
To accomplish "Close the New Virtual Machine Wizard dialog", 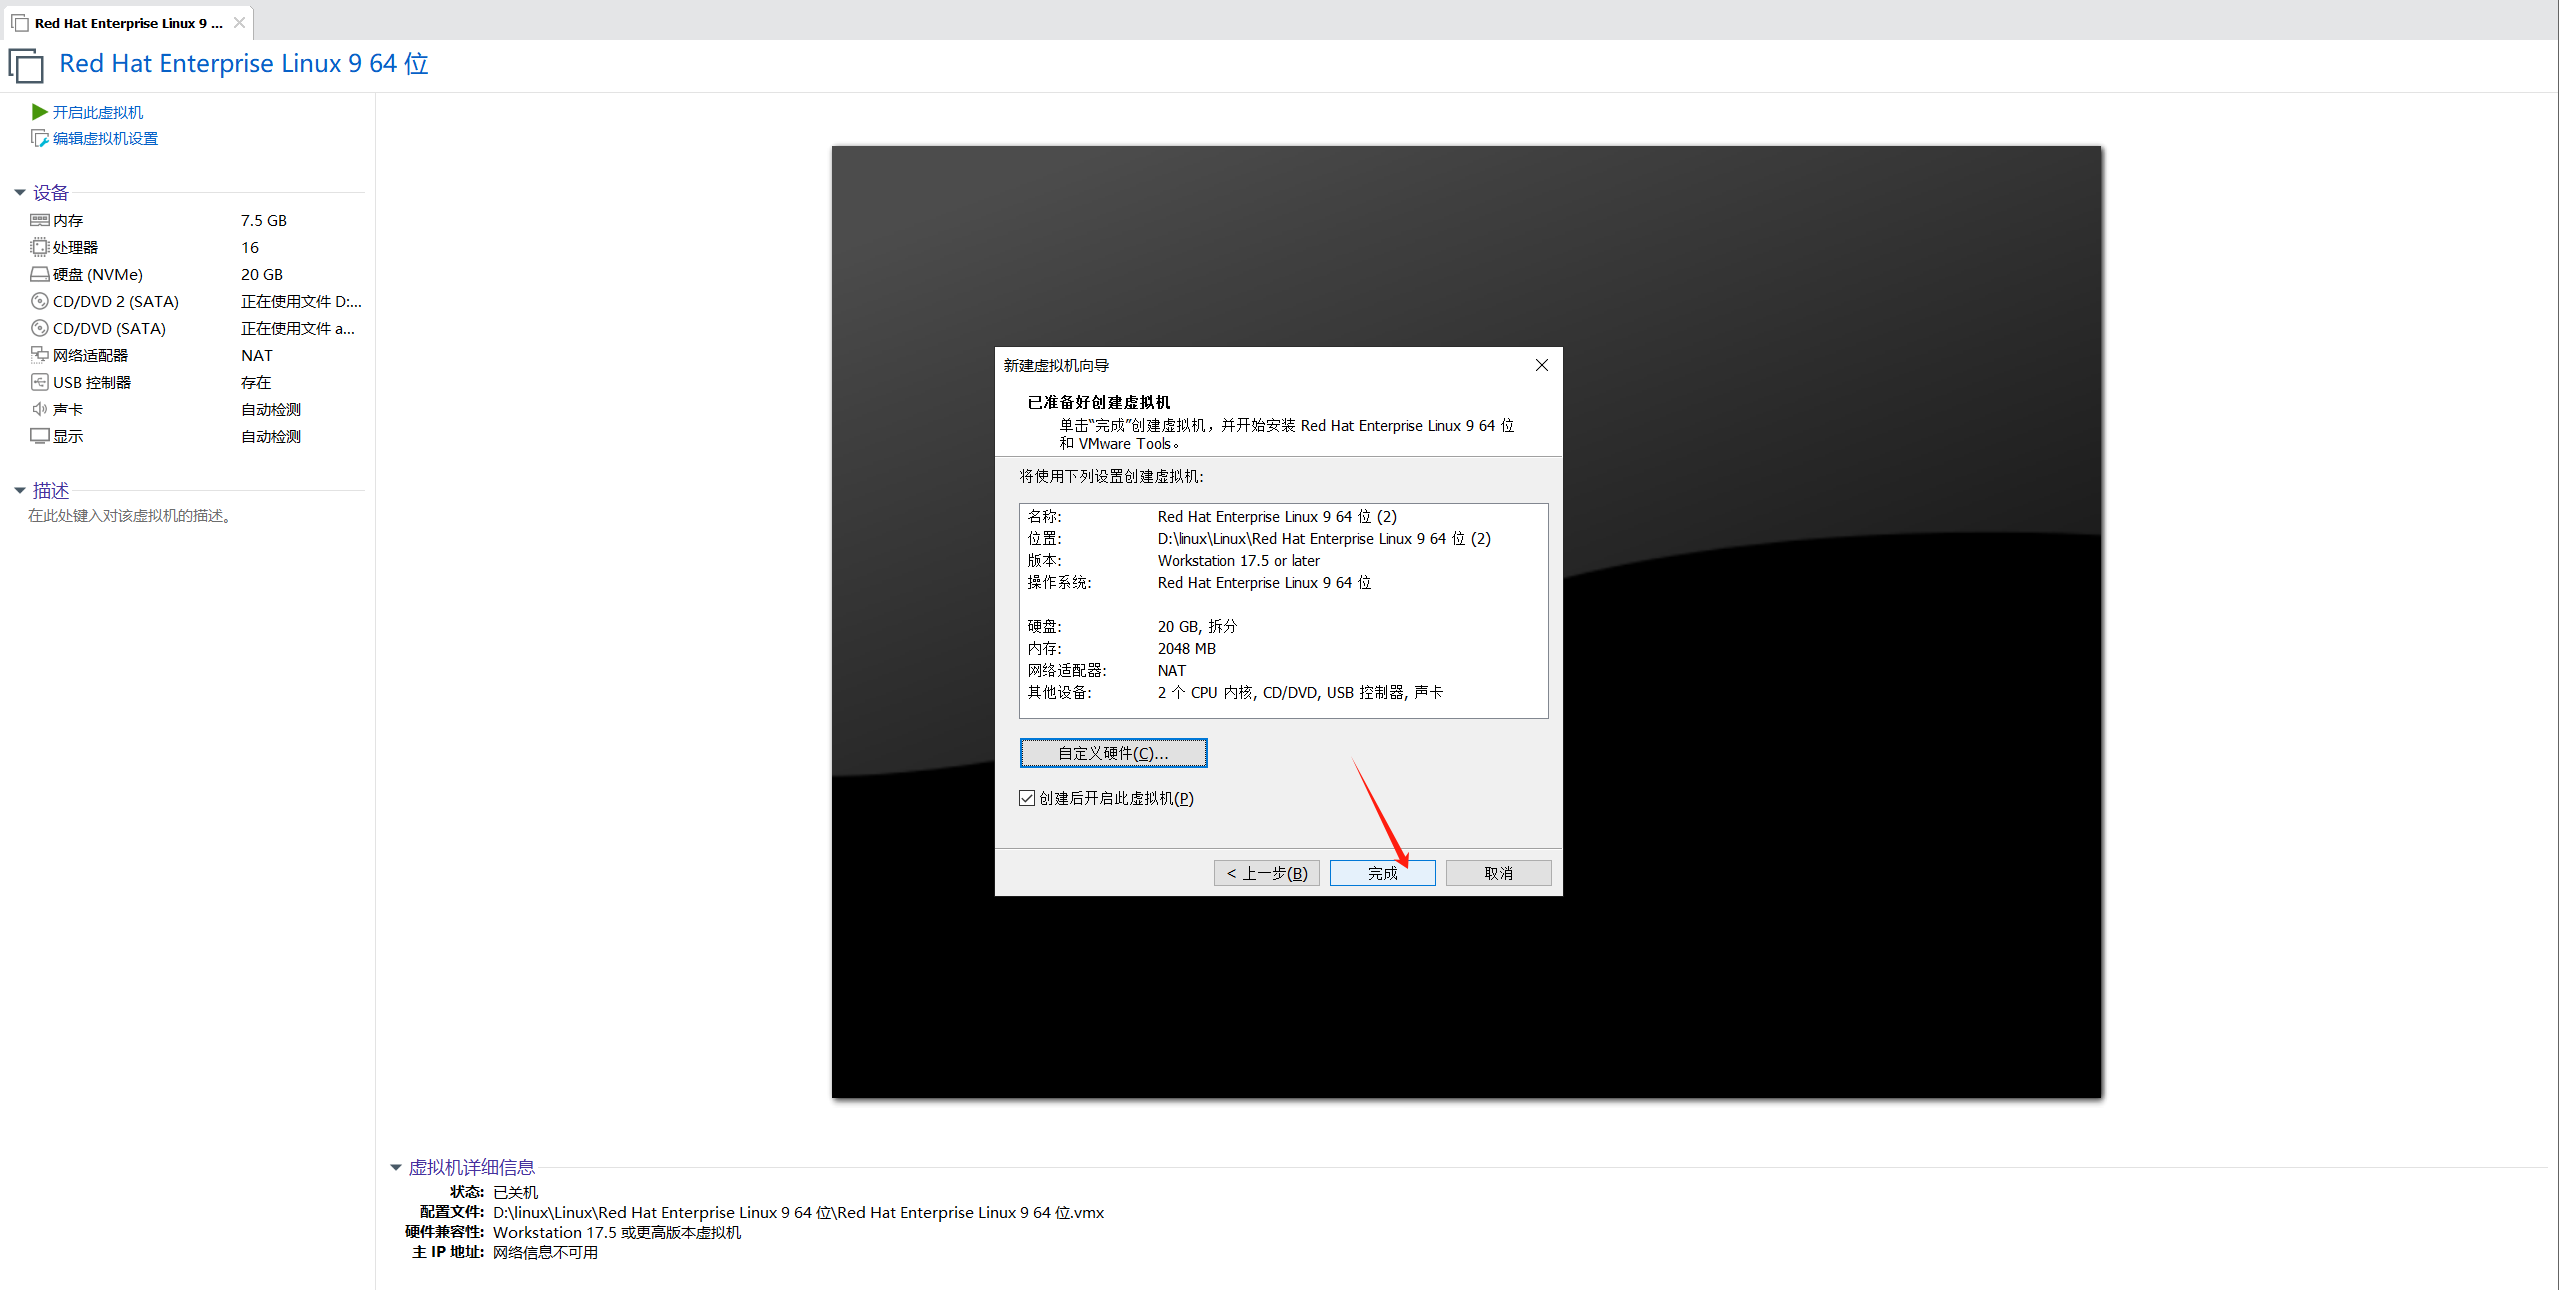I will (1541, 365).
